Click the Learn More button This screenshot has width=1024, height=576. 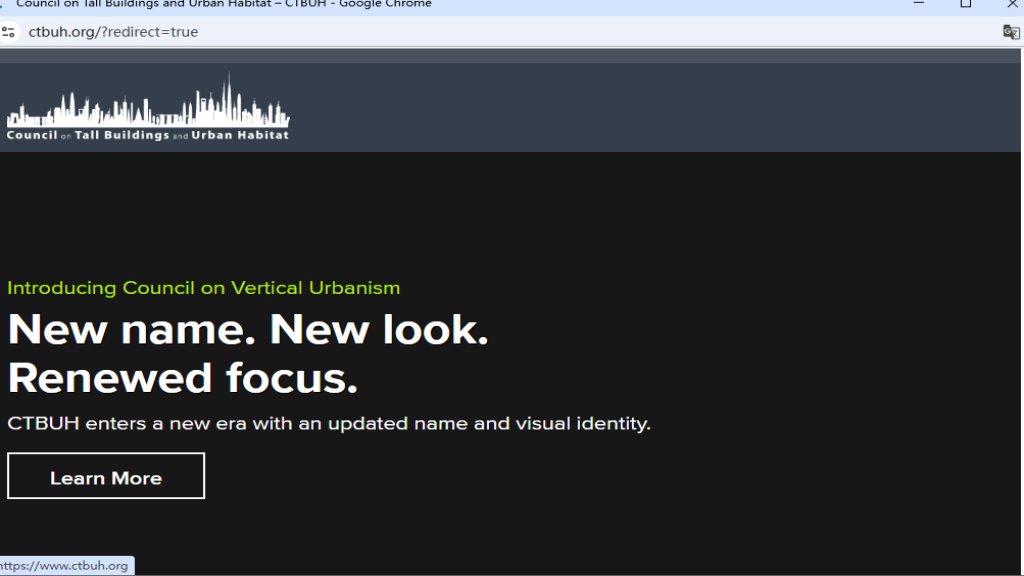click(x=106, y=477)
